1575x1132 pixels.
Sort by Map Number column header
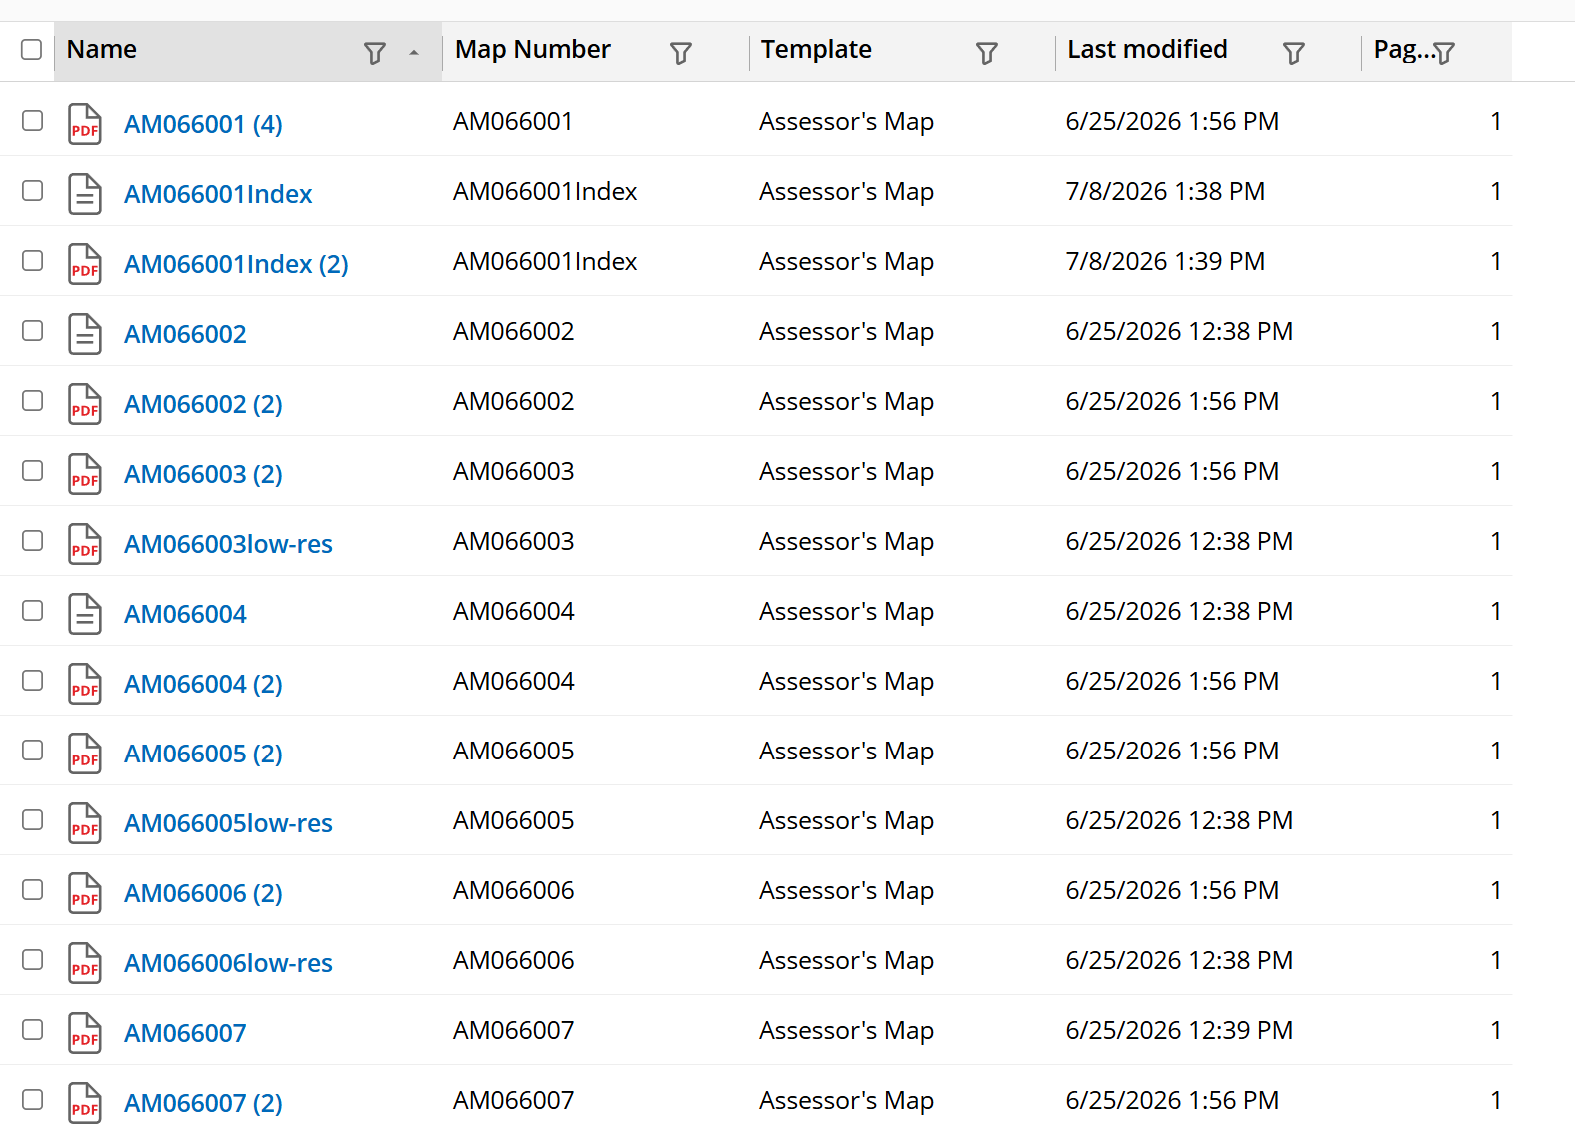click(532, 50)
